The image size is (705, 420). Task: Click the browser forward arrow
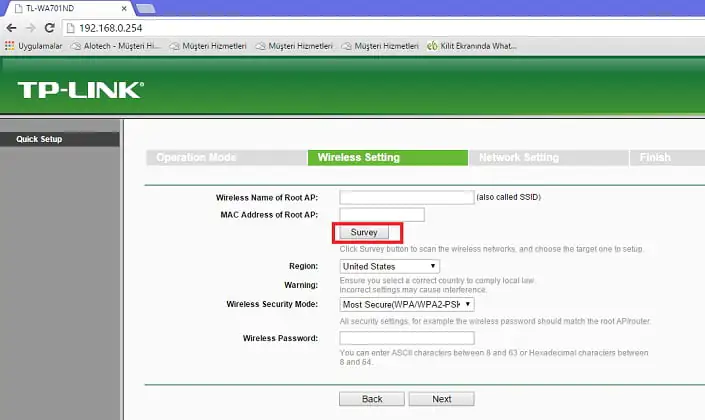click(x=31, y=28)
